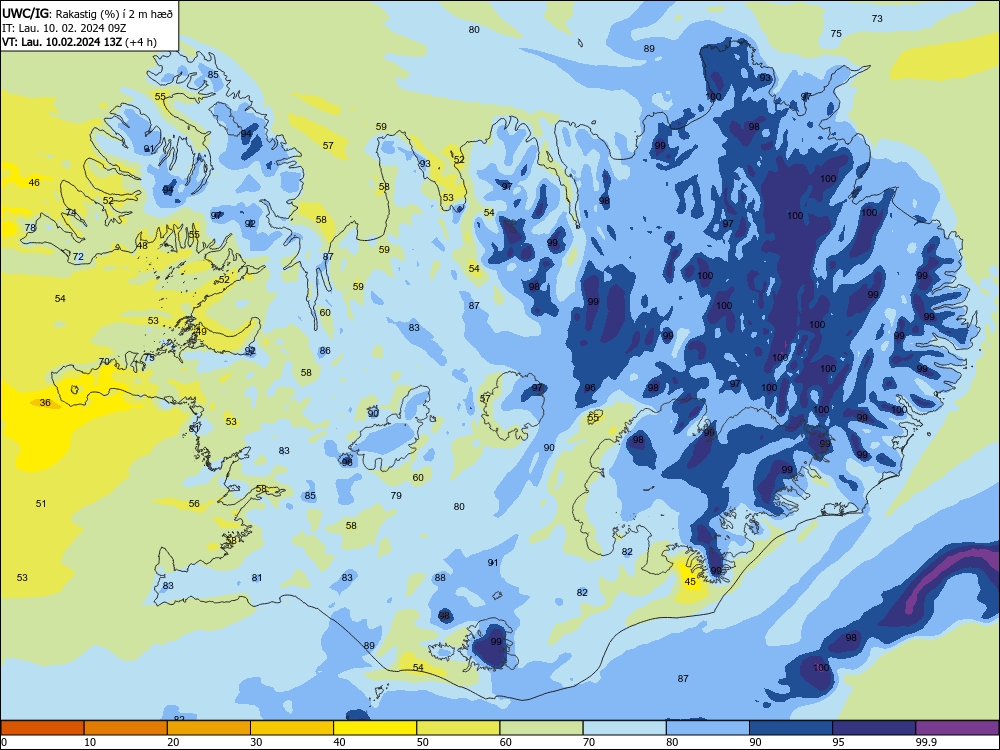This screenshot has width=1000, height=750.
Task: Select the humidity value '56' on the map
Action: 194,503
